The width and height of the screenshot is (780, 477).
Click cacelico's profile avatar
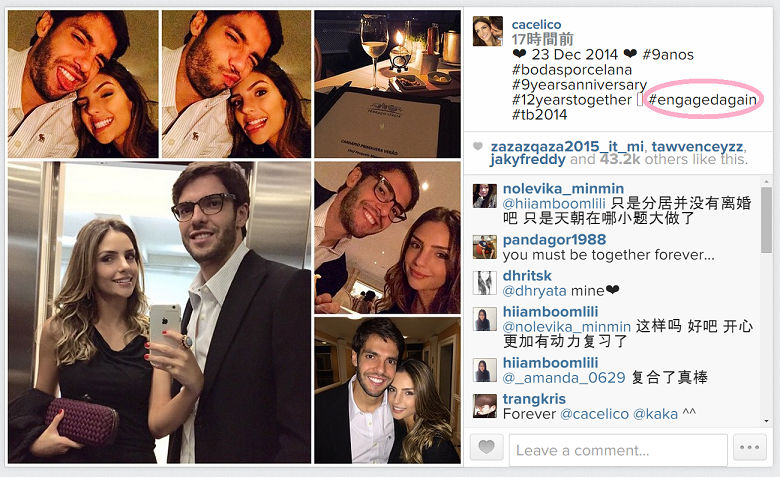488,31
